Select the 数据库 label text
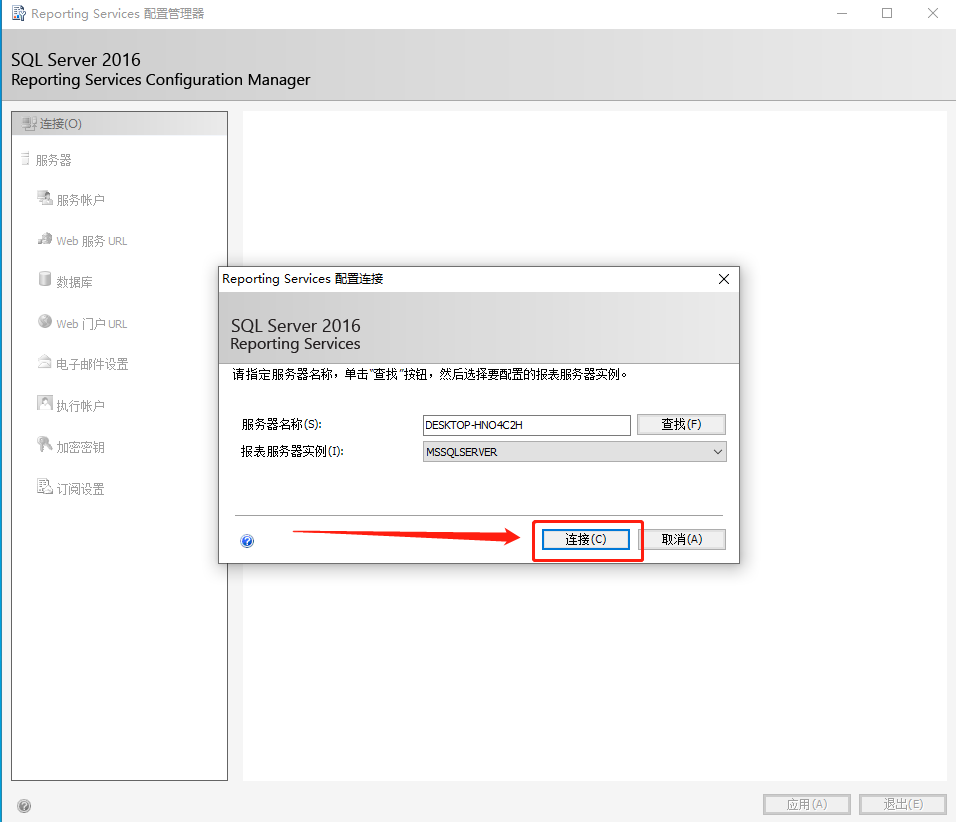Viewport: 956px width, 822px height. (74, 282)
